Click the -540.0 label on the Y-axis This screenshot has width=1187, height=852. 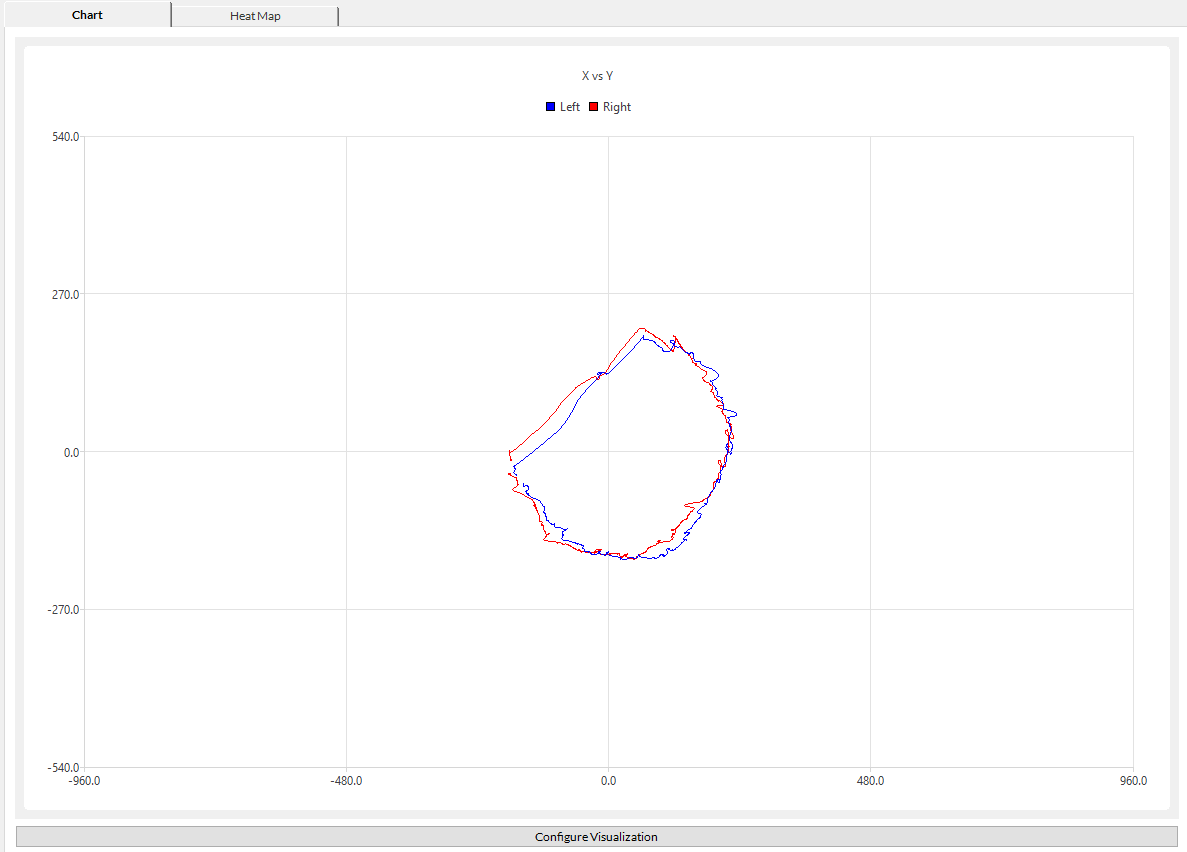[64, 767]
